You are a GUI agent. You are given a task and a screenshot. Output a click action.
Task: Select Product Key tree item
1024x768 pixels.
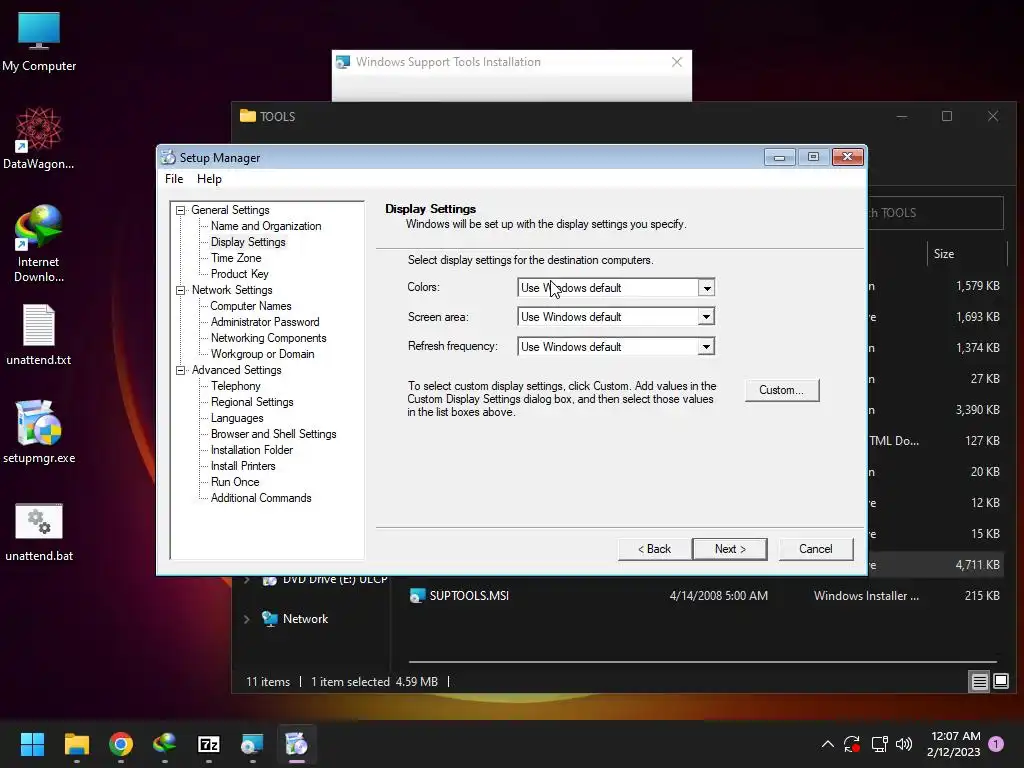click(240, 274)
